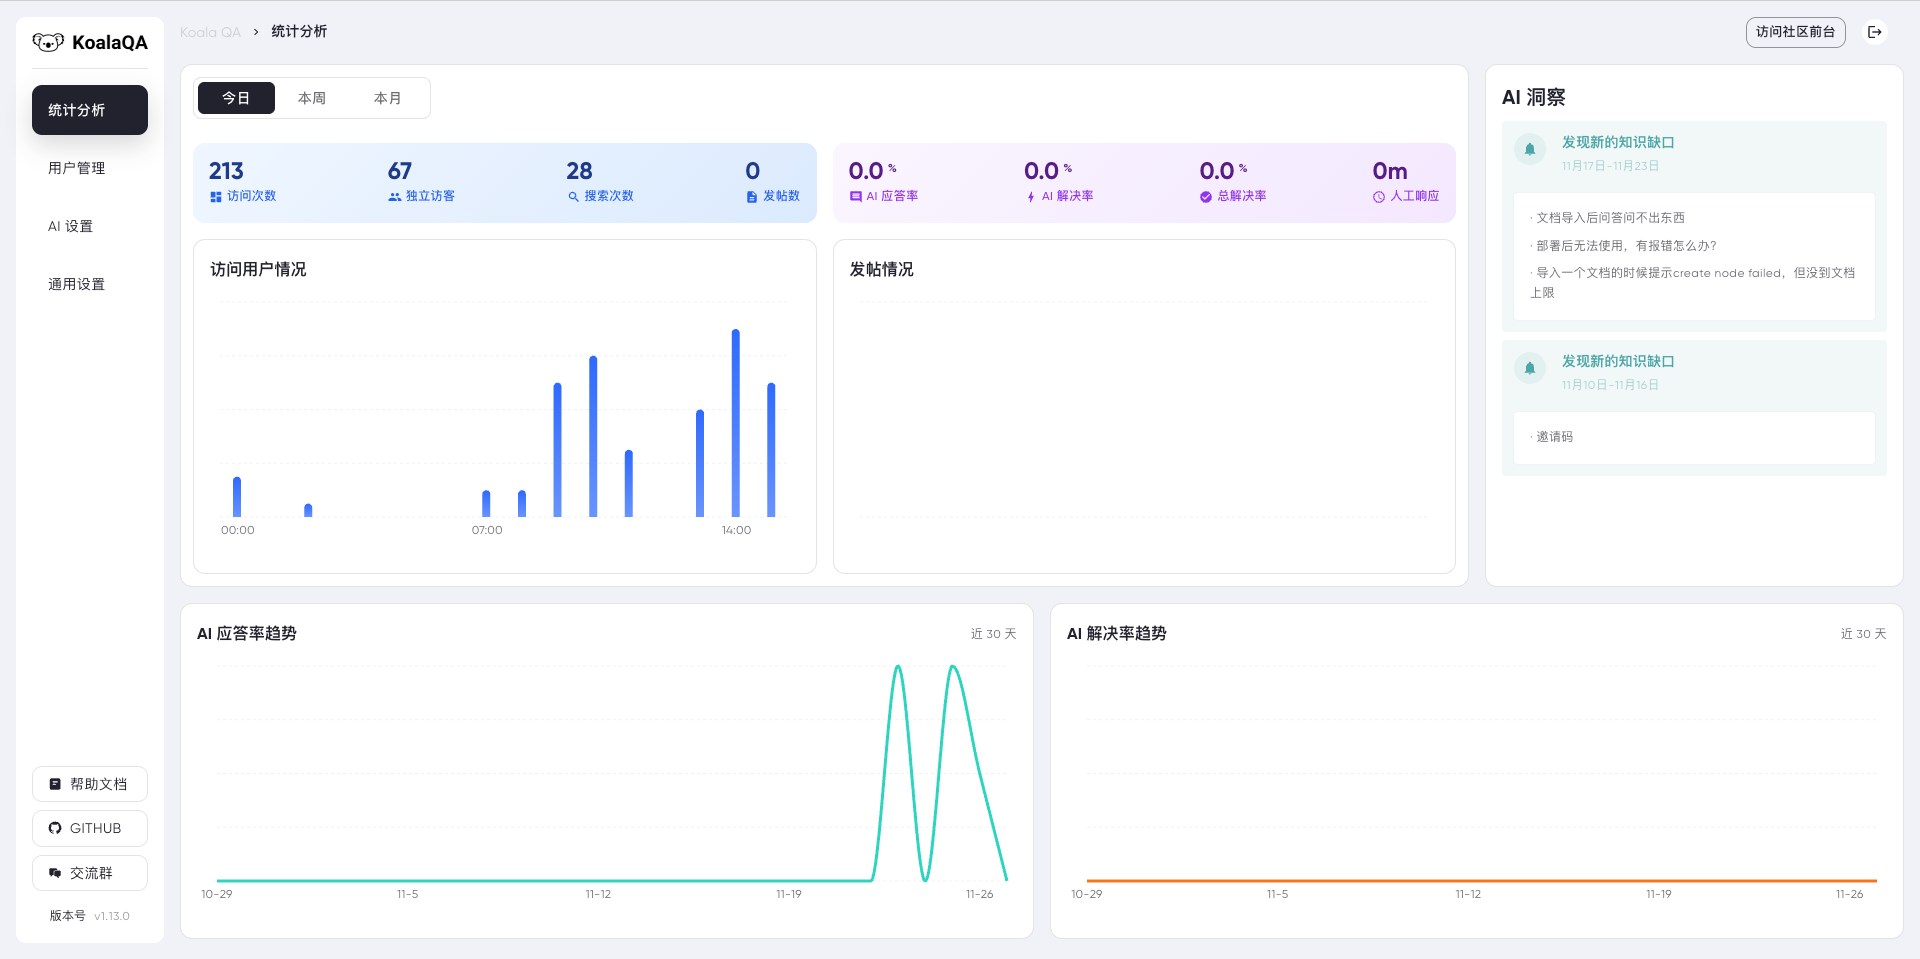Click the 发帖数 document icon
The image size is (1920, 959).
pyautogui.click(x=752, y=197)
